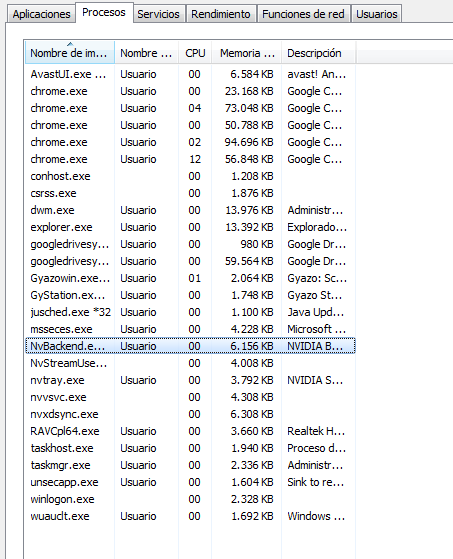Select the nvtray.exe process row
Screen dimensions: 453x559
190,380
